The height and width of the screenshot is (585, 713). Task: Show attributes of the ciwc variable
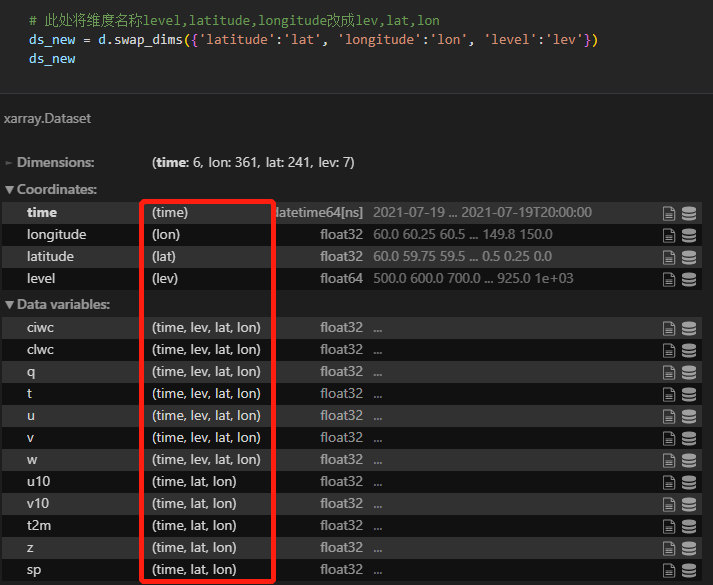click(x=669, y=328)
